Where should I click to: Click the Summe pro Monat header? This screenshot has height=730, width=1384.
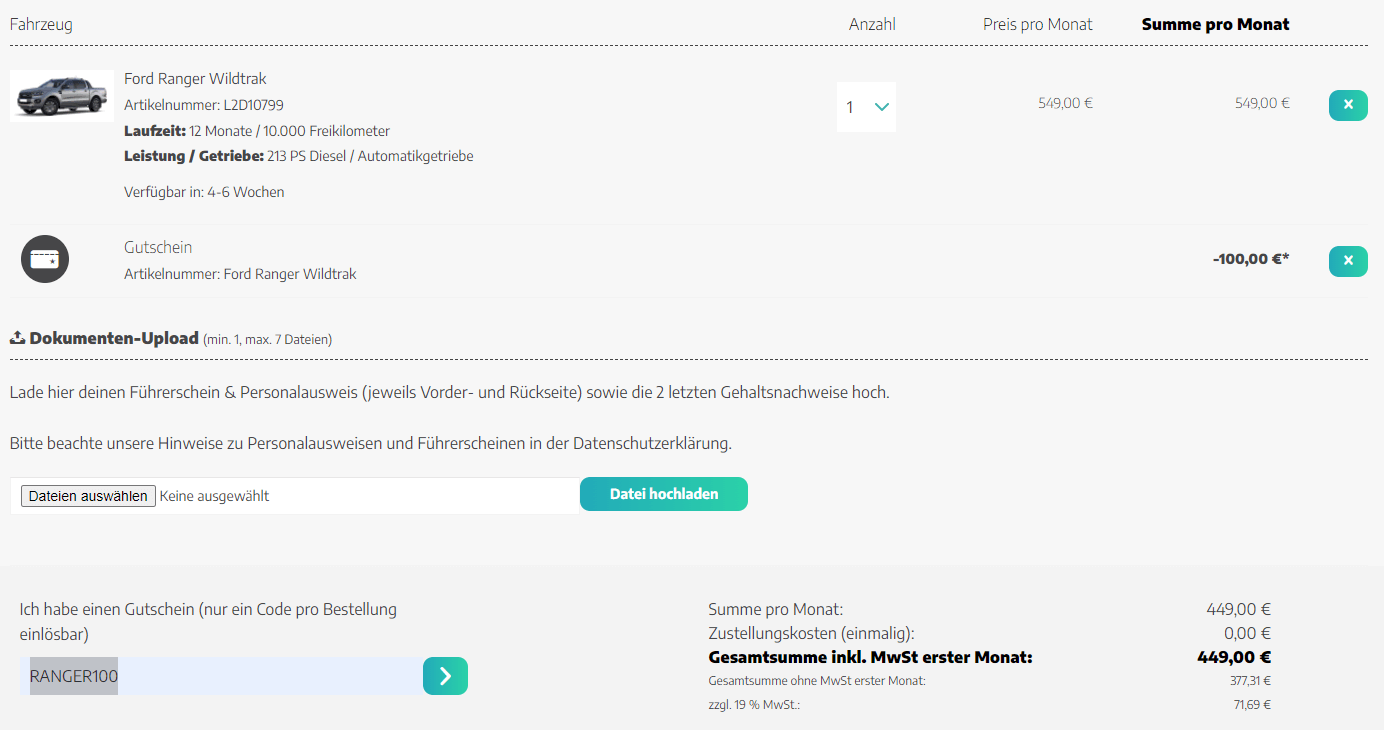[1216, 24]
